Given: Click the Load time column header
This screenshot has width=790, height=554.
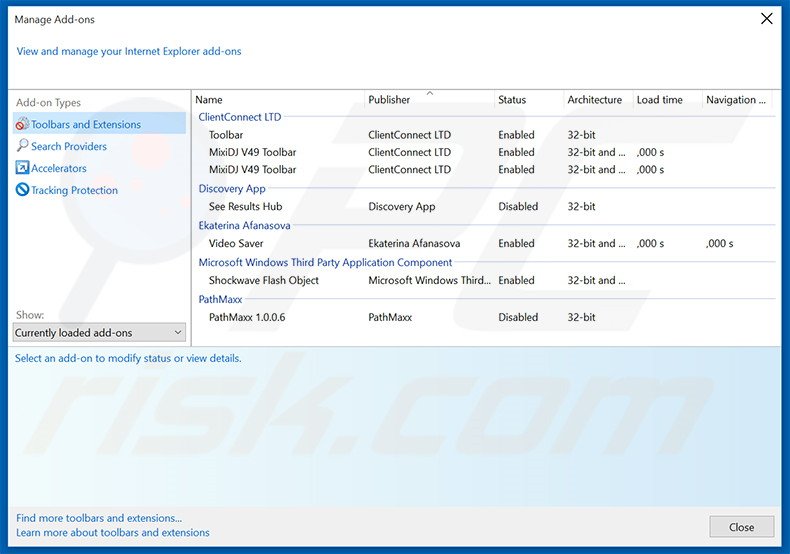Looking at the screenshot, I should [659, 100].
